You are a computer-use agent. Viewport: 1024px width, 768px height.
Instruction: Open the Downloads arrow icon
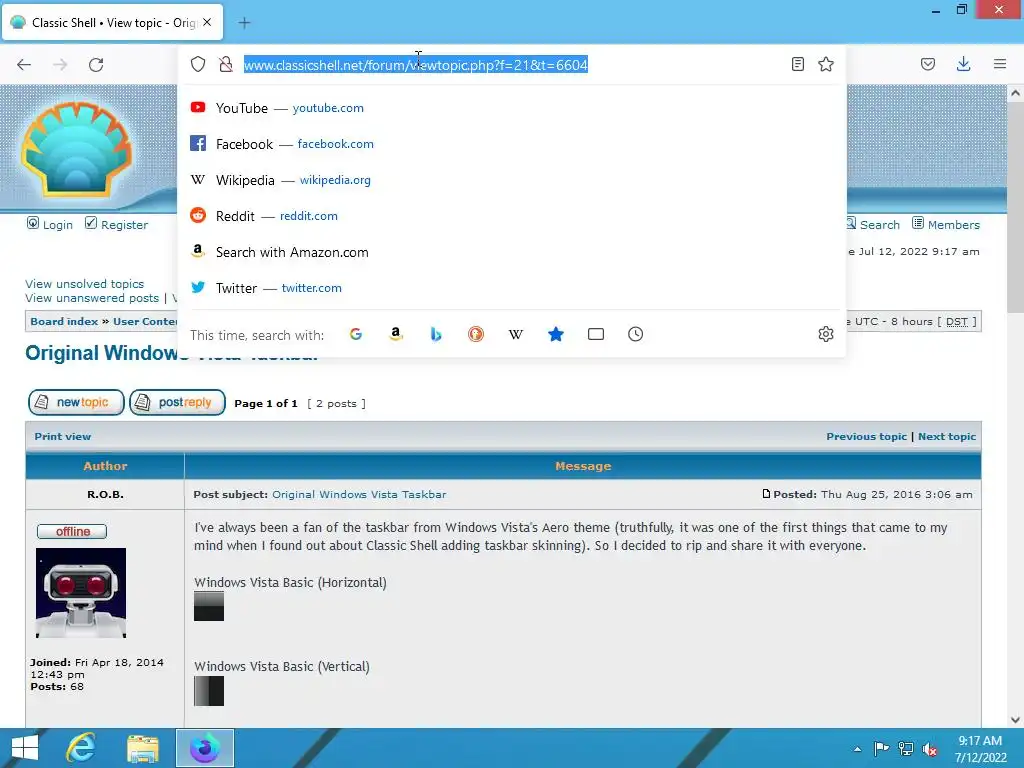(x=963, y=64)
